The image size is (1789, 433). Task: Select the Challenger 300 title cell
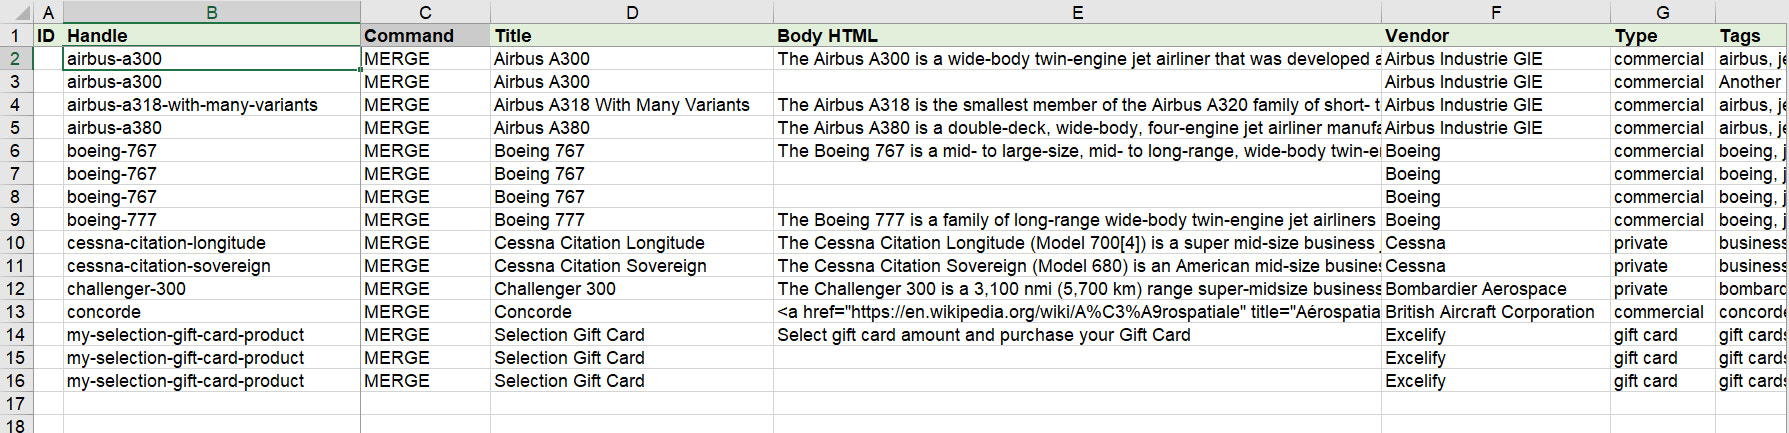[631, 289]
